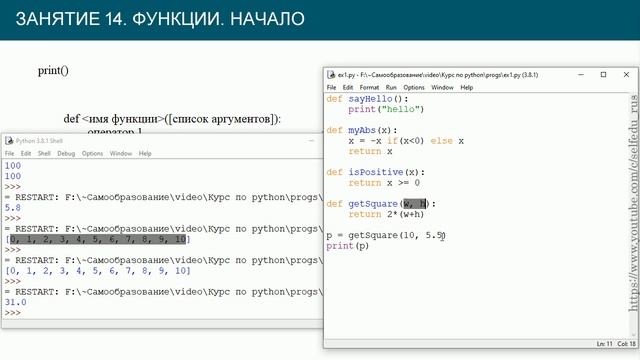Click the print("hello") line in editor

[386, 109]
